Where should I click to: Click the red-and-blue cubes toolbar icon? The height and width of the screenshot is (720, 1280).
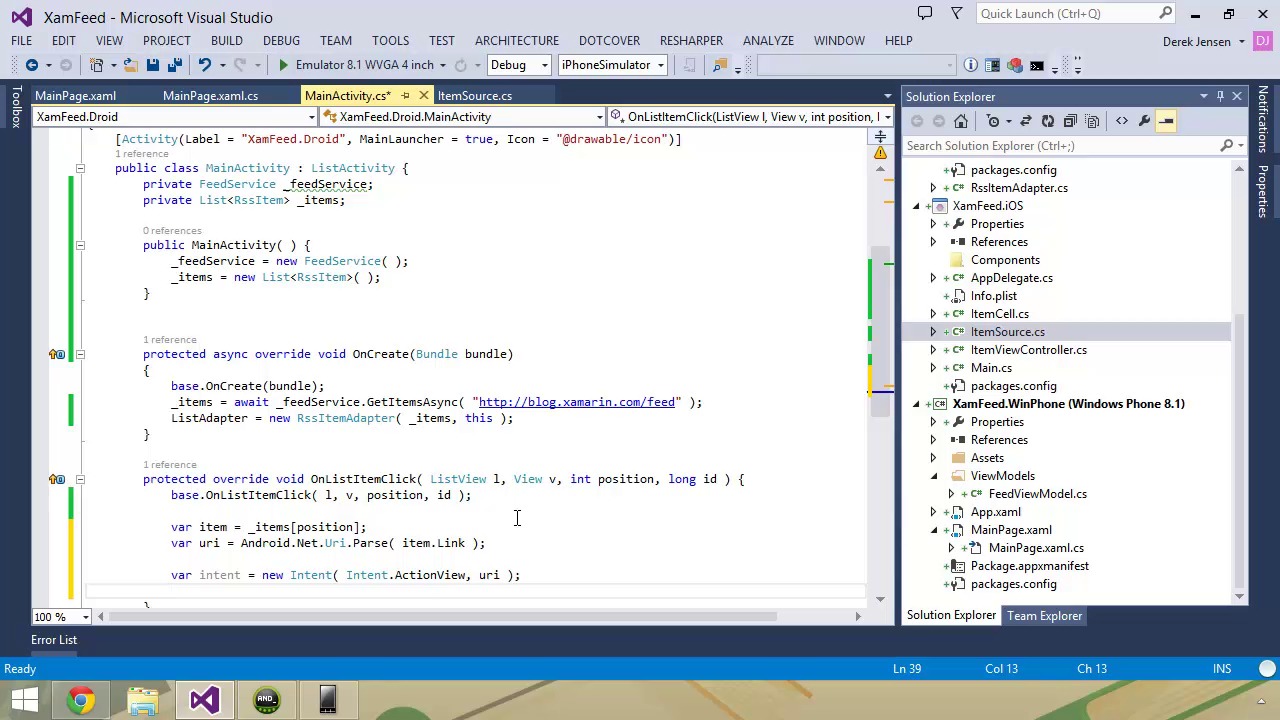(x=1015, y=65)
